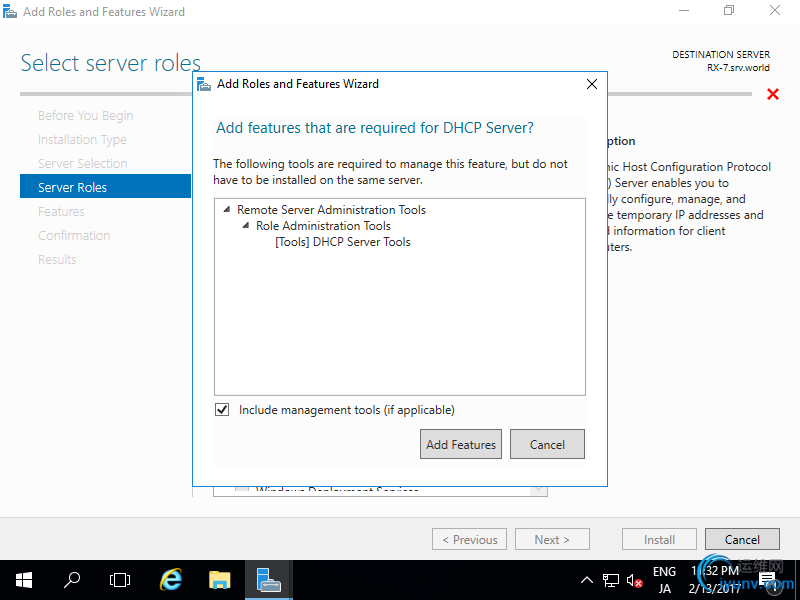The height and width of the screenshot is (600, 800).
Task: Open Server Manager taskbar icon
Action: click(268, 580)
